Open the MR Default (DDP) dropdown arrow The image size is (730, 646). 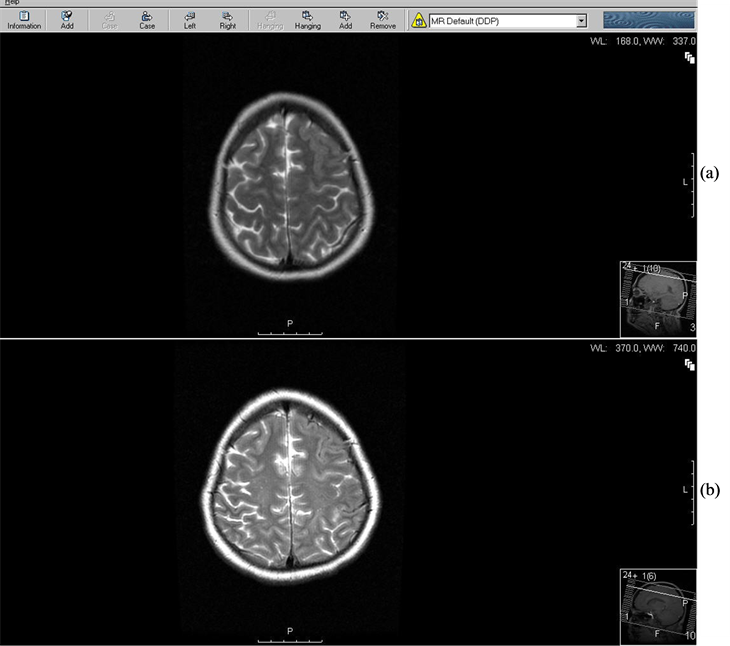(581, 20)
